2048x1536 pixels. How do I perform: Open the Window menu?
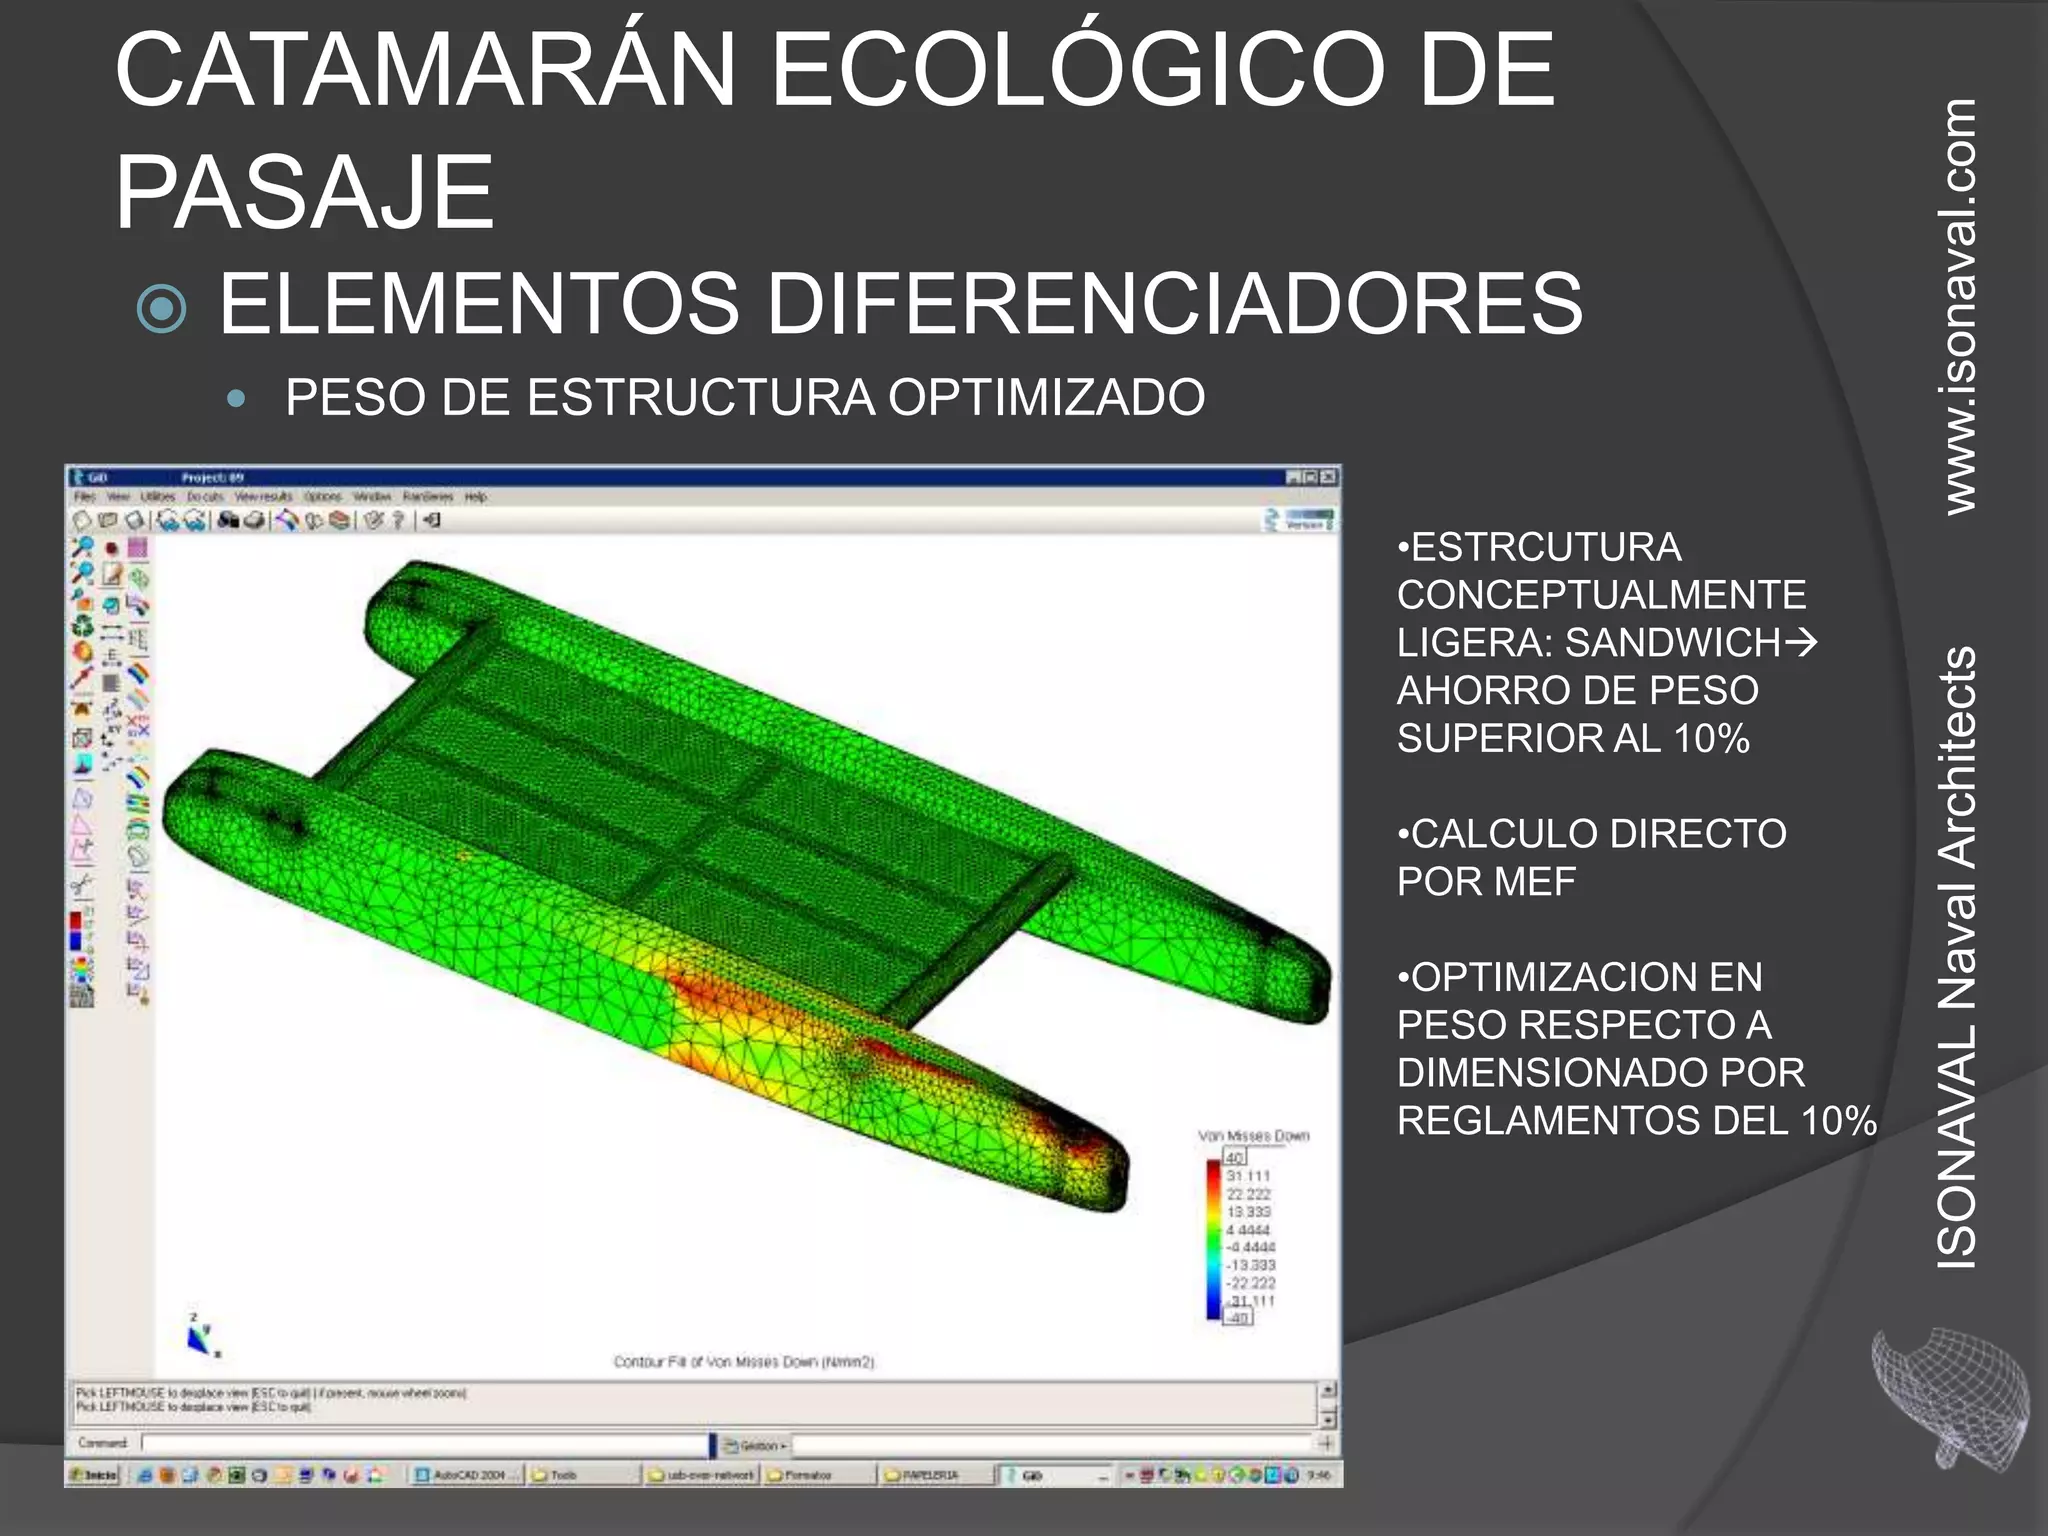point(372,497)
